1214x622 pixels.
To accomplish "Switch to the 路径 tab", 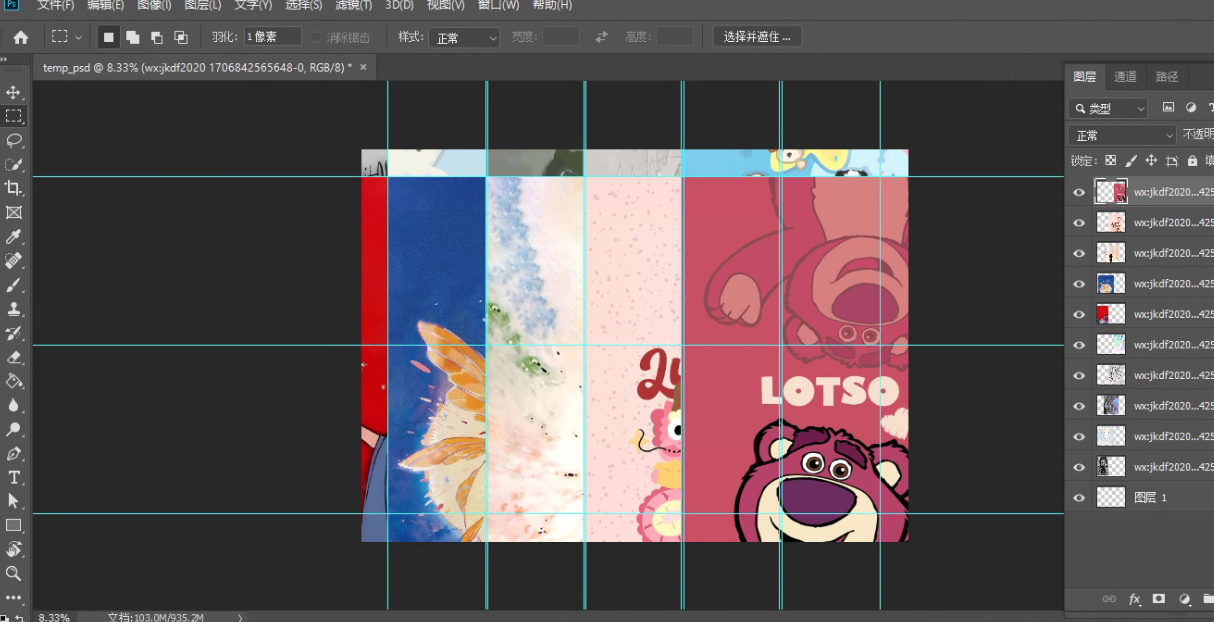I will click(x=1167, y=76).
